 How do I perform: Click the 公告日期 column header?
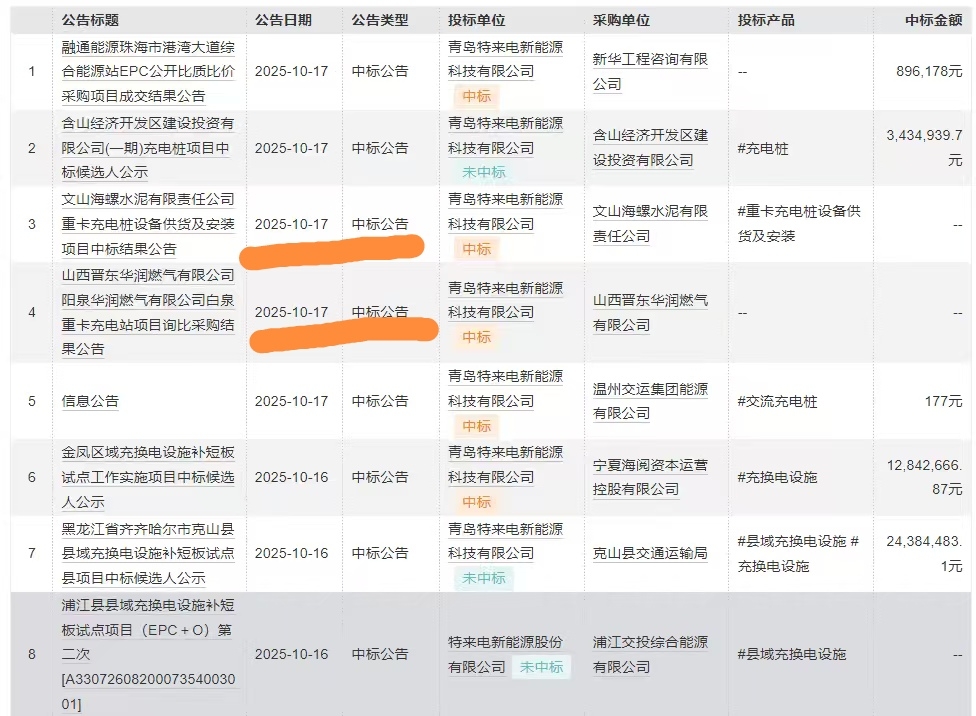283,20
